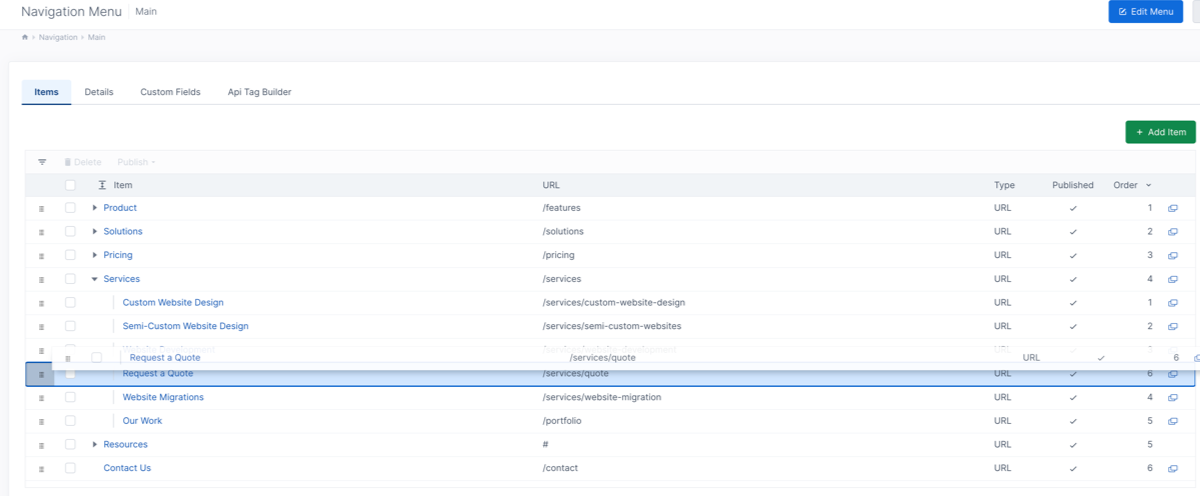Click the copy icon on the Contact Us row
The height and width of the screenshot is (496, 1200).
click(x=1173, y=468)
